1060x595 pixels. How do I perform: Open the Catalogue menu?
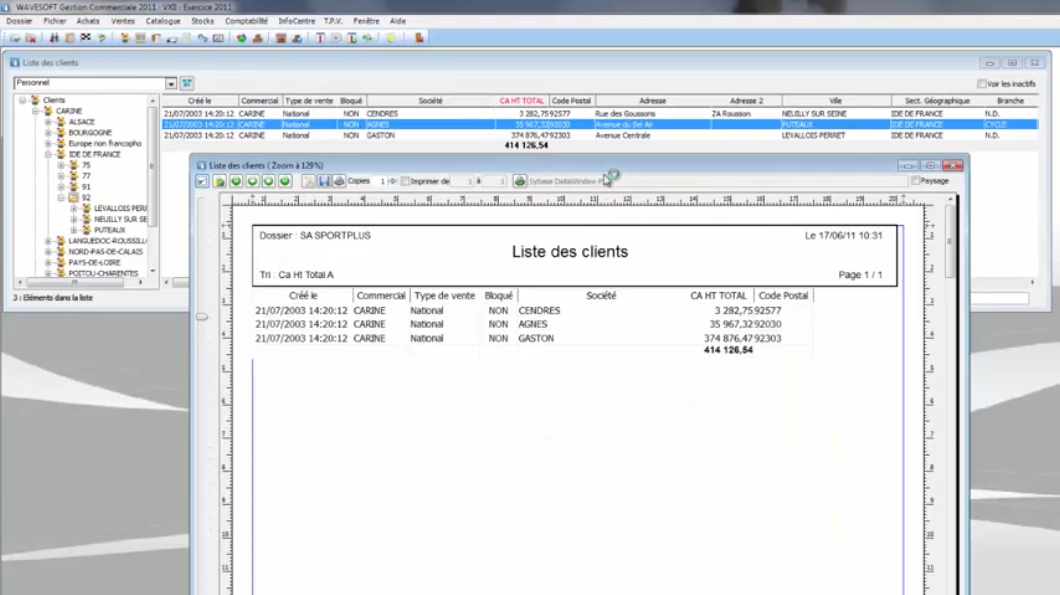[x=163, y=21]
